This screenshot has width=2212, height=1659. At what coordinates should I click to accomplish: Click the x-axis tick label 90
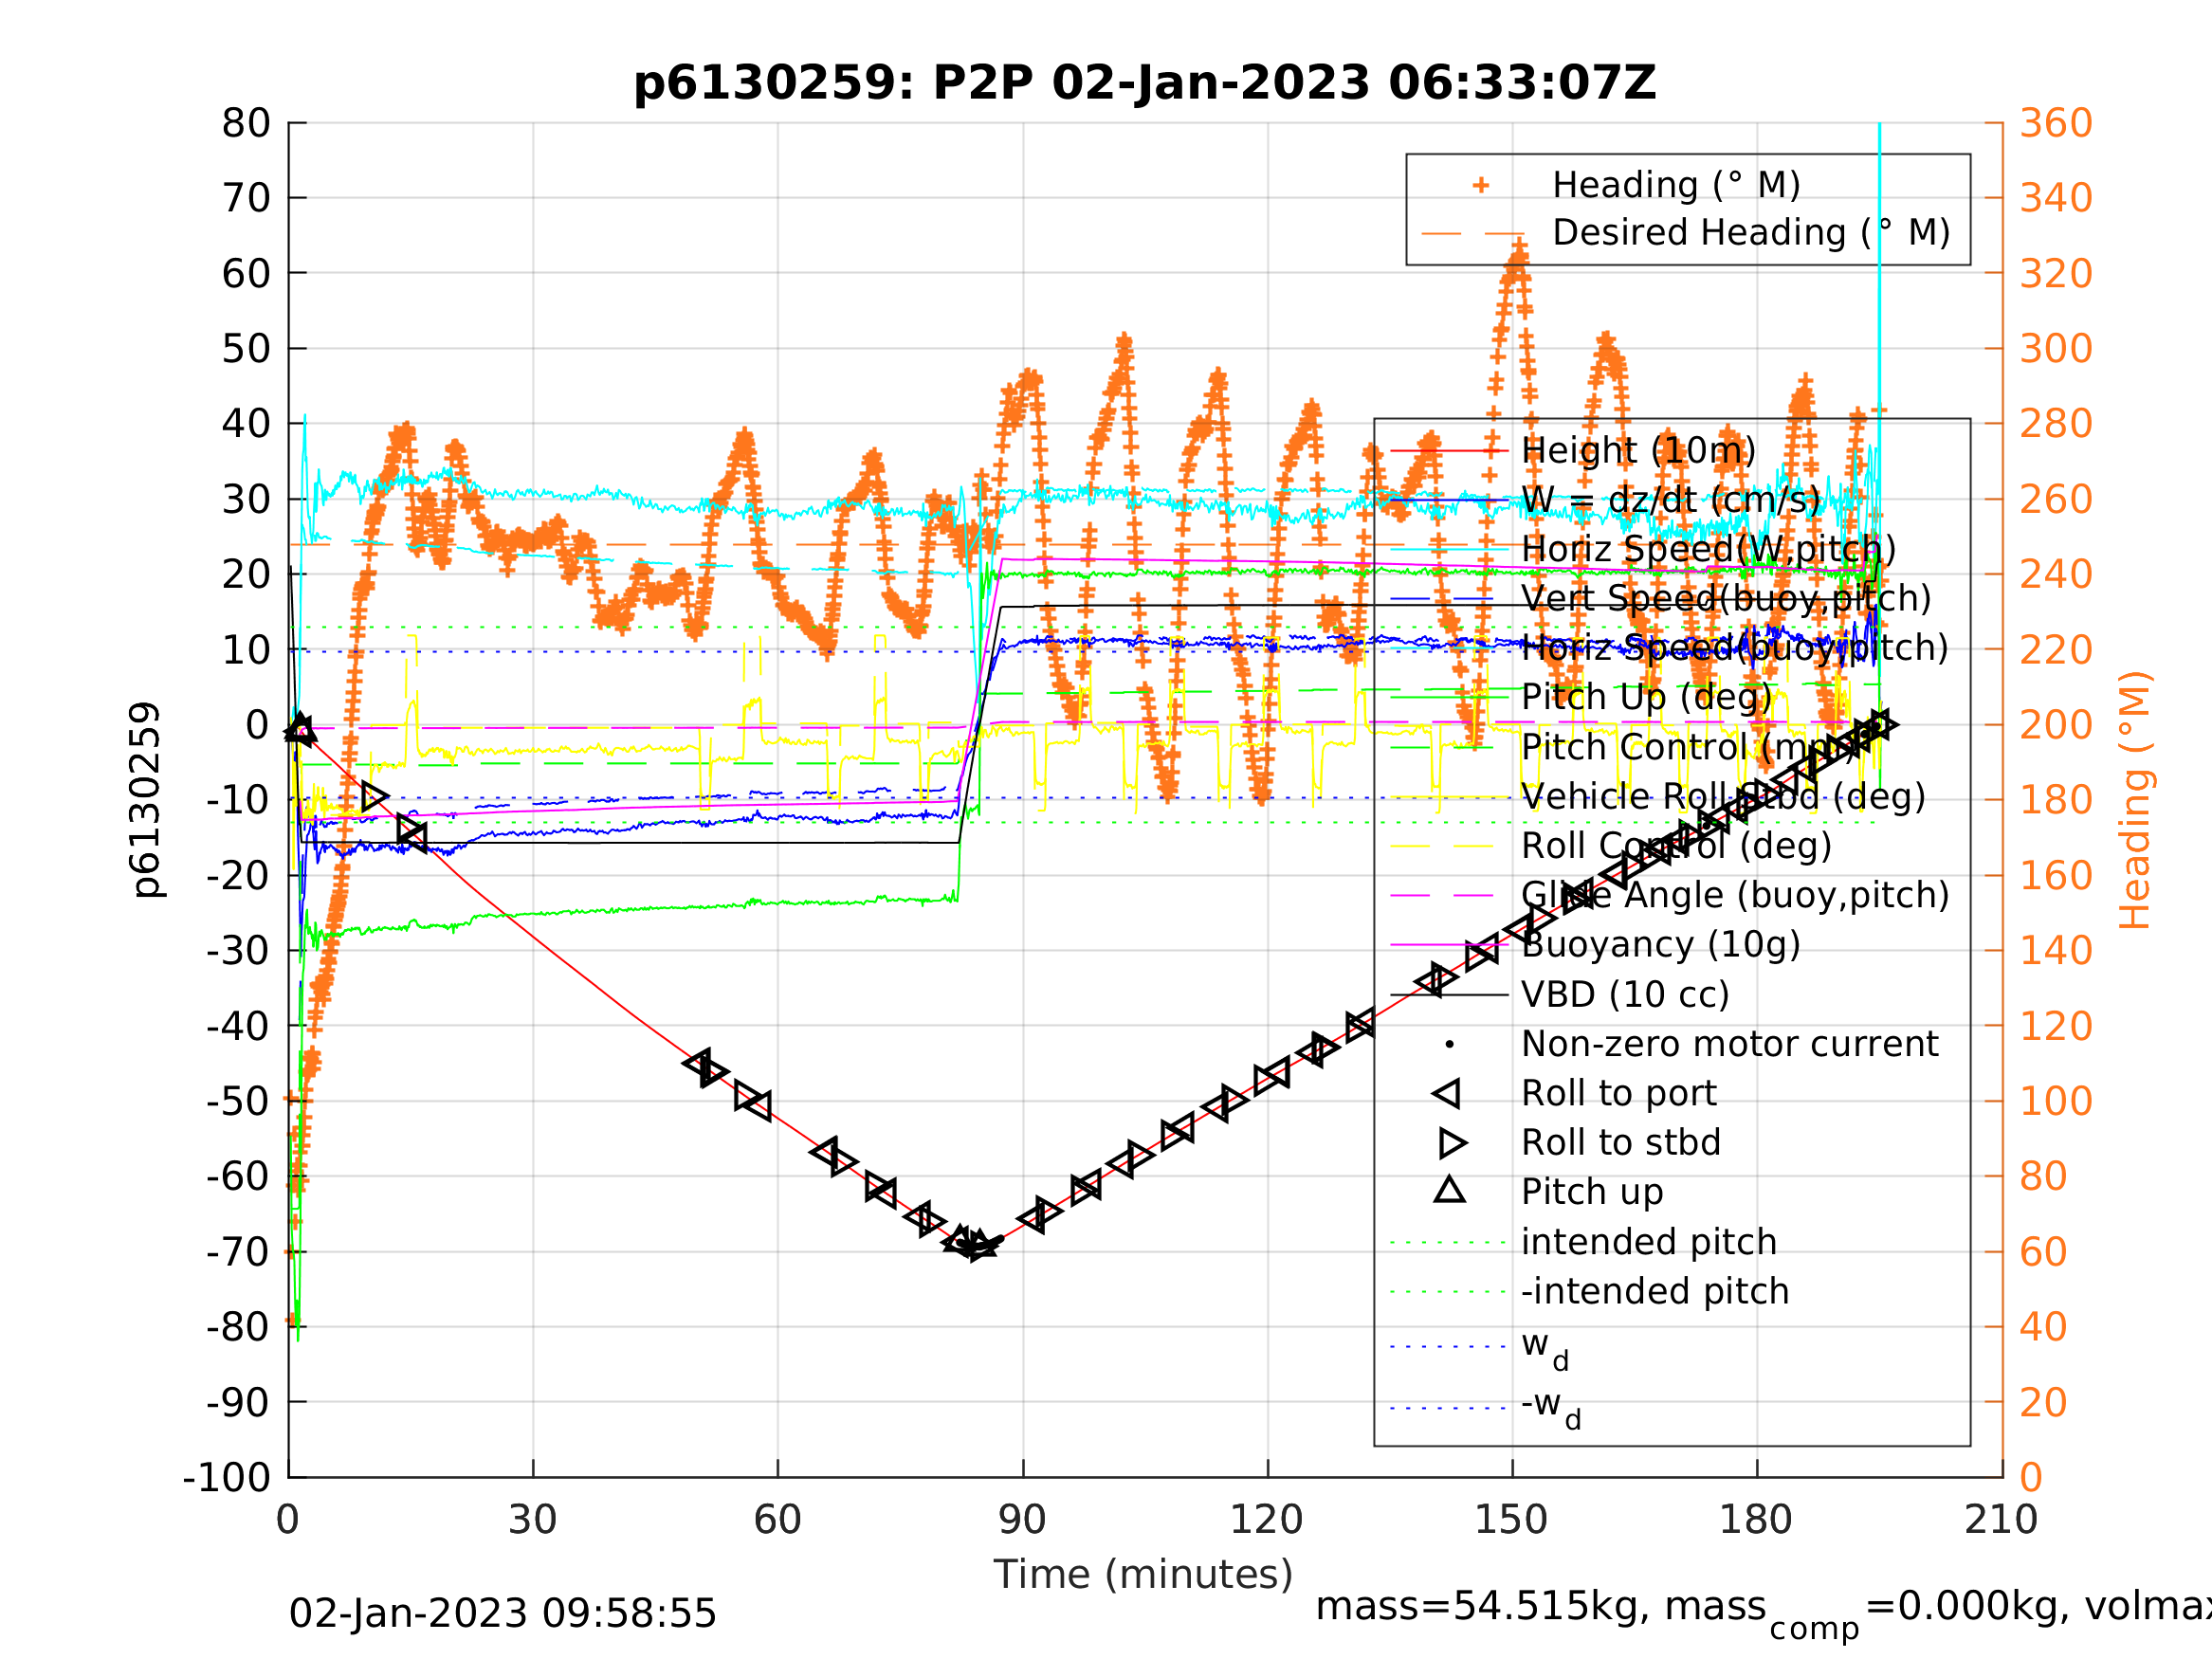(x=1022, y=1520)
